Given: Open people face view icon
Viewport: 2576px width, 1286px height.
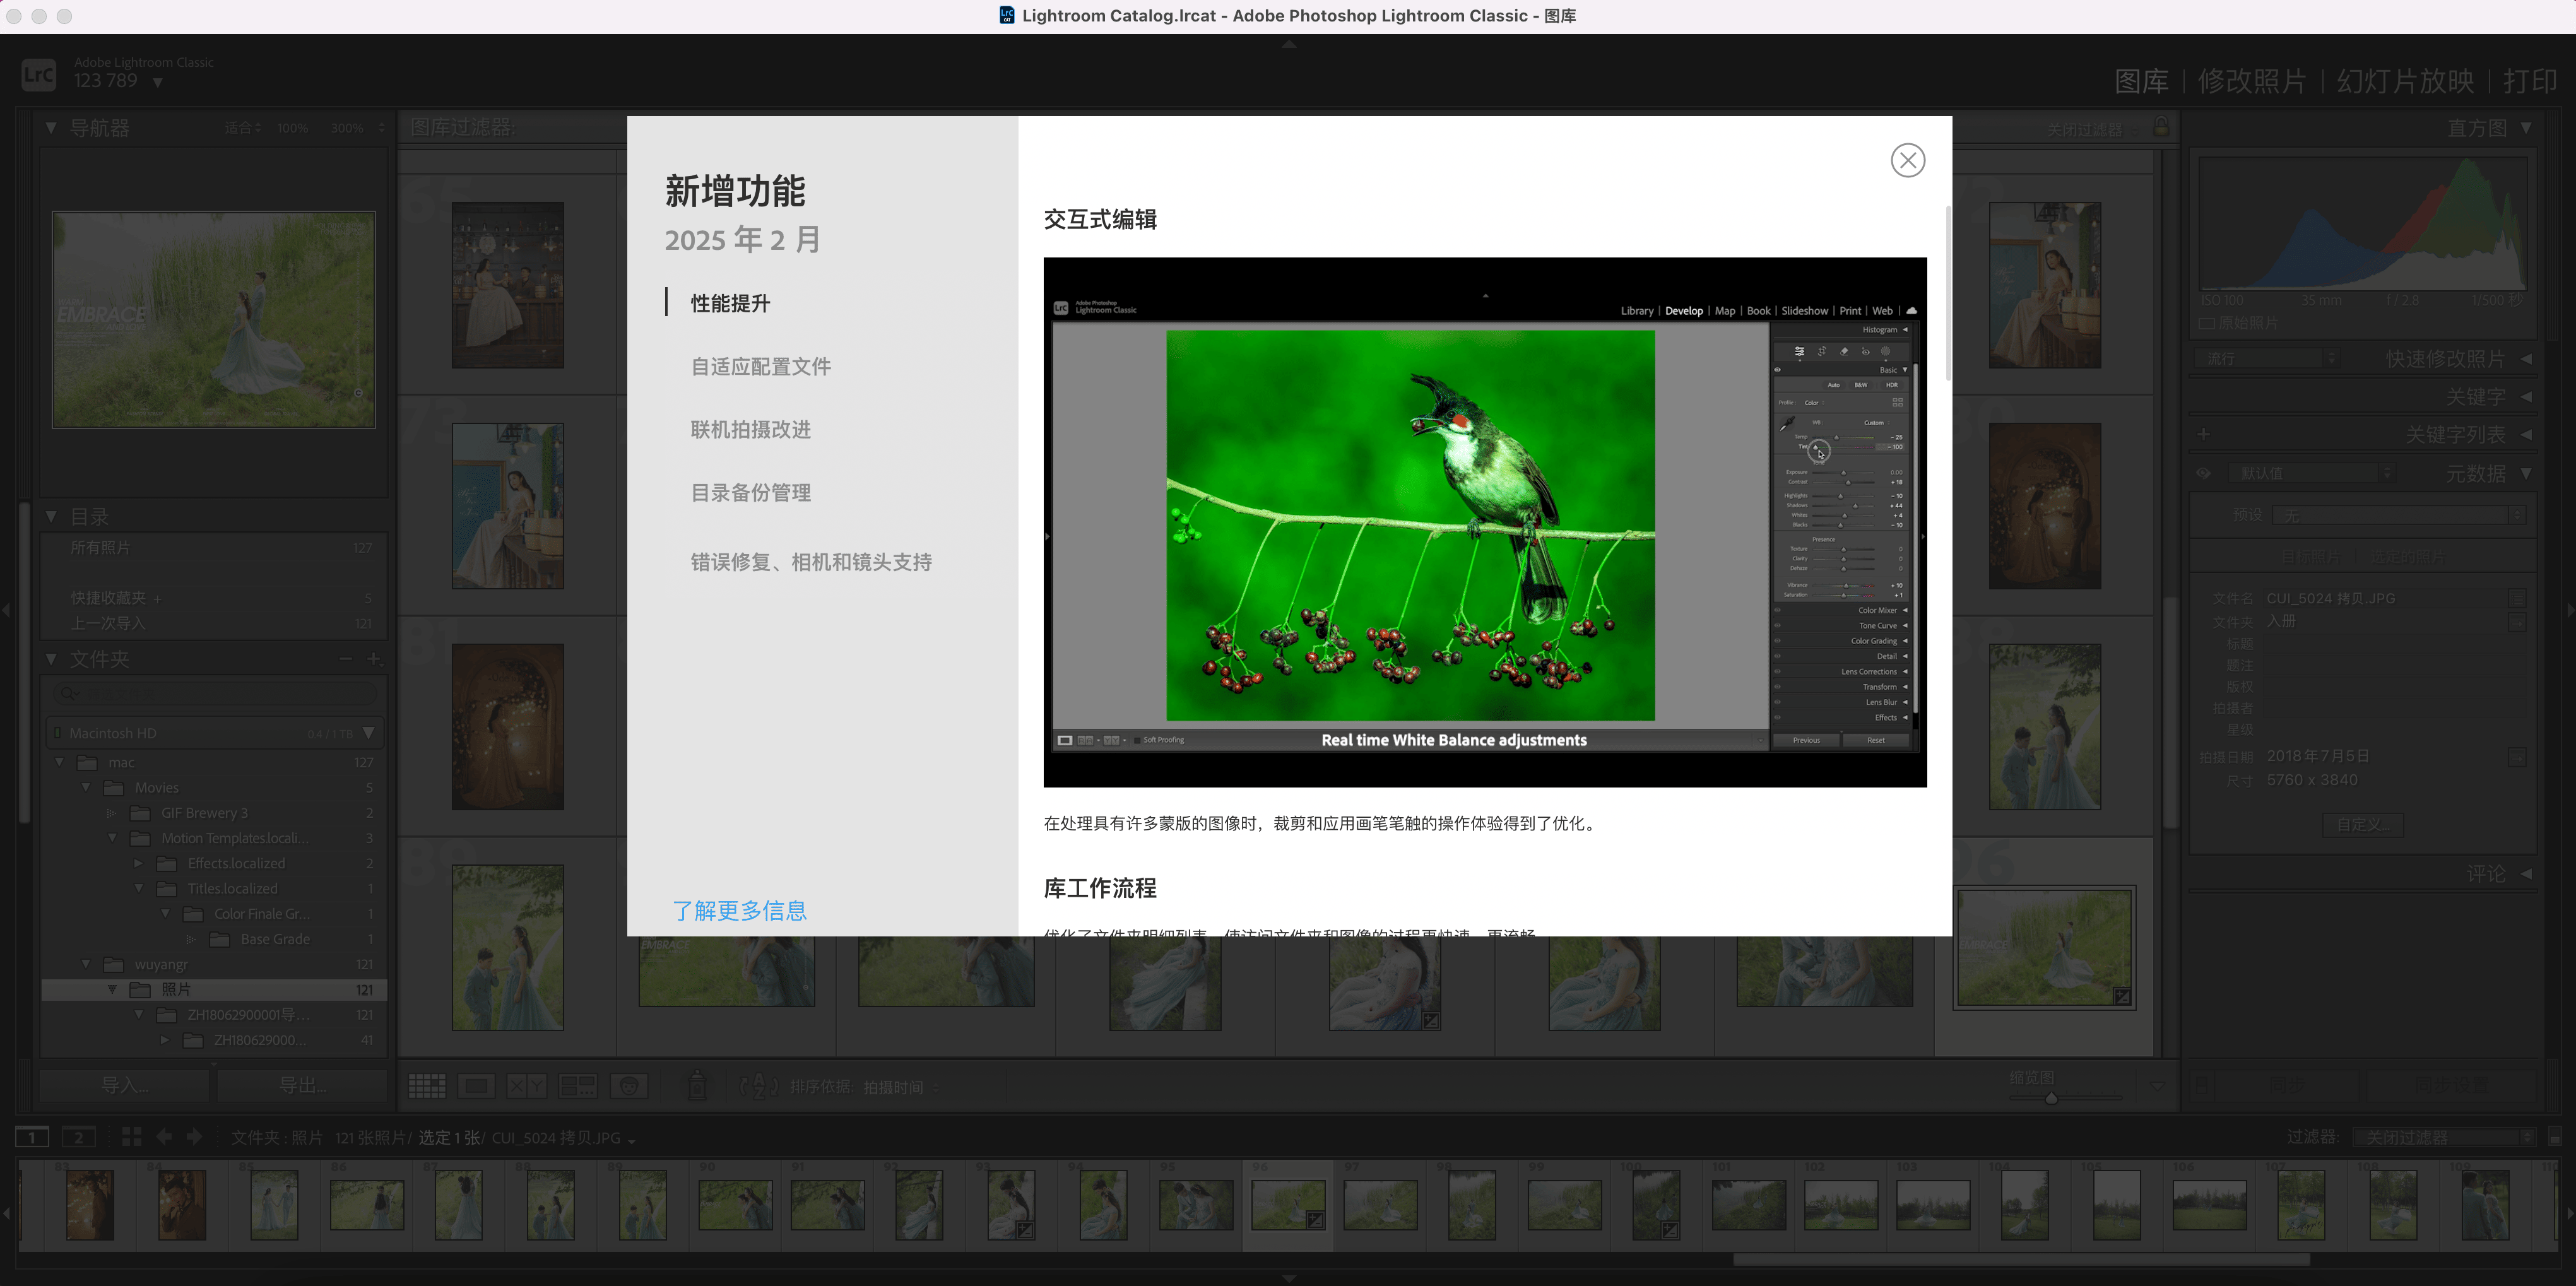Looking at the screenshot, I should 629,1086.
